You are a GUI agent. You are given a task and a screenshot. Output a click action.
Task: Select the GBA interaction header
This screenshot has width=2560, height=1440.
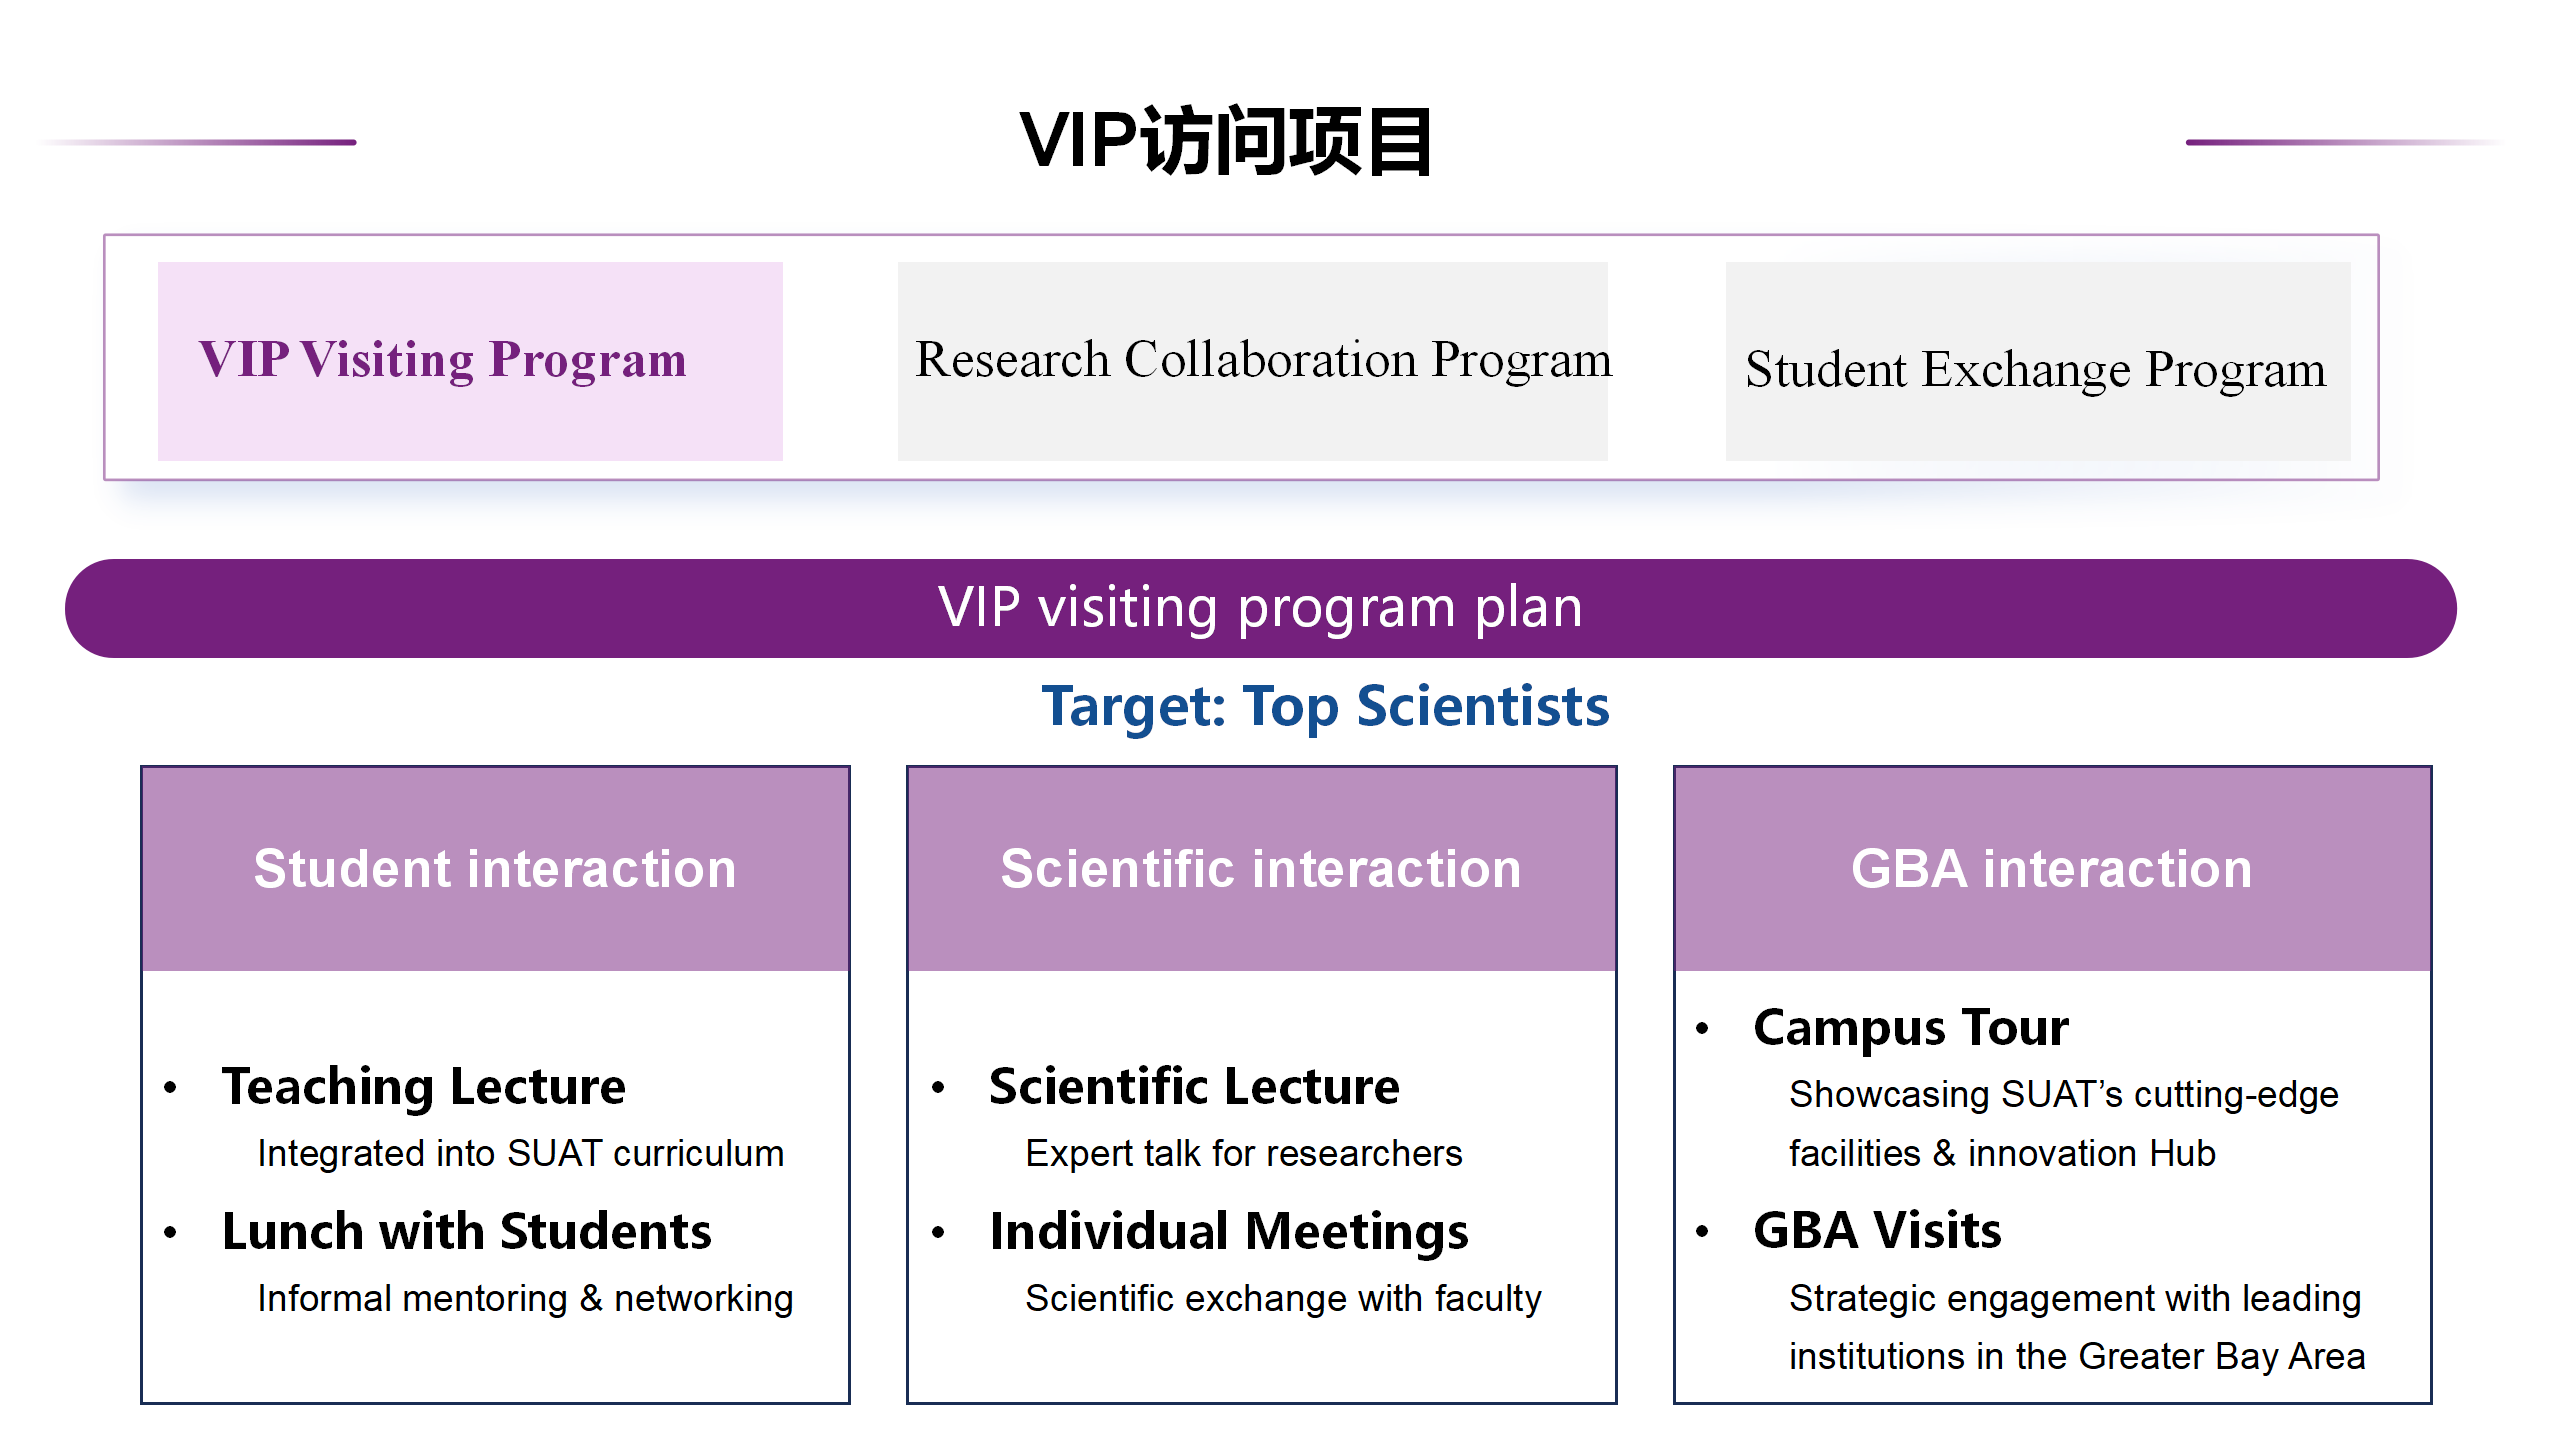coord(2052,868)
